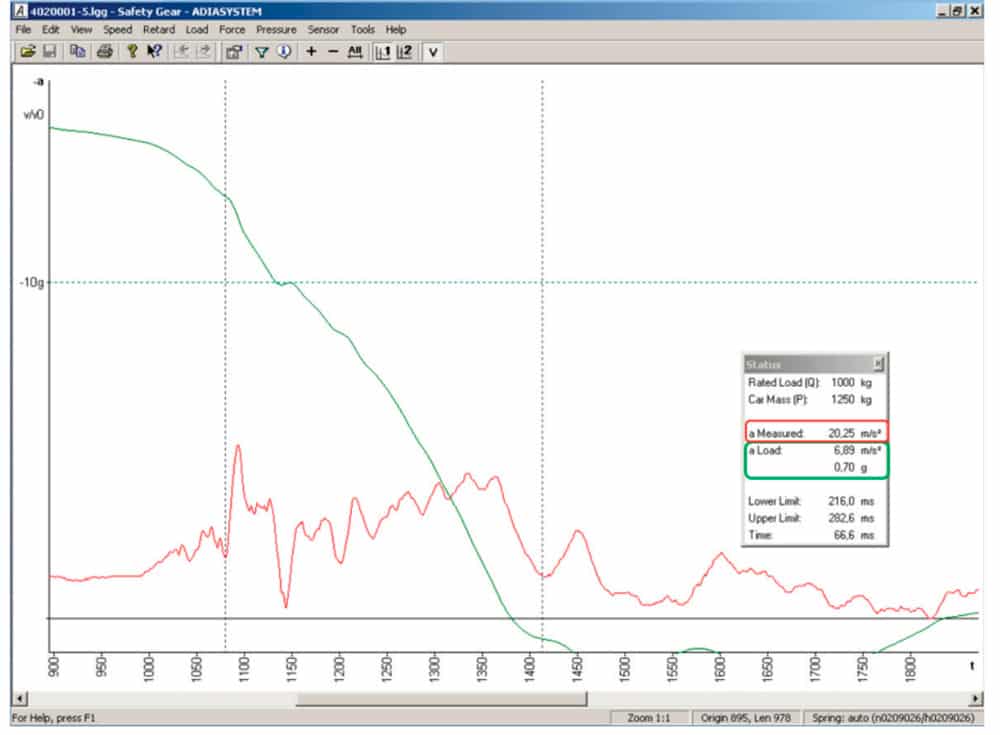Open the Help menu
Screen dimensions: 1000x735
coord(396,29)
